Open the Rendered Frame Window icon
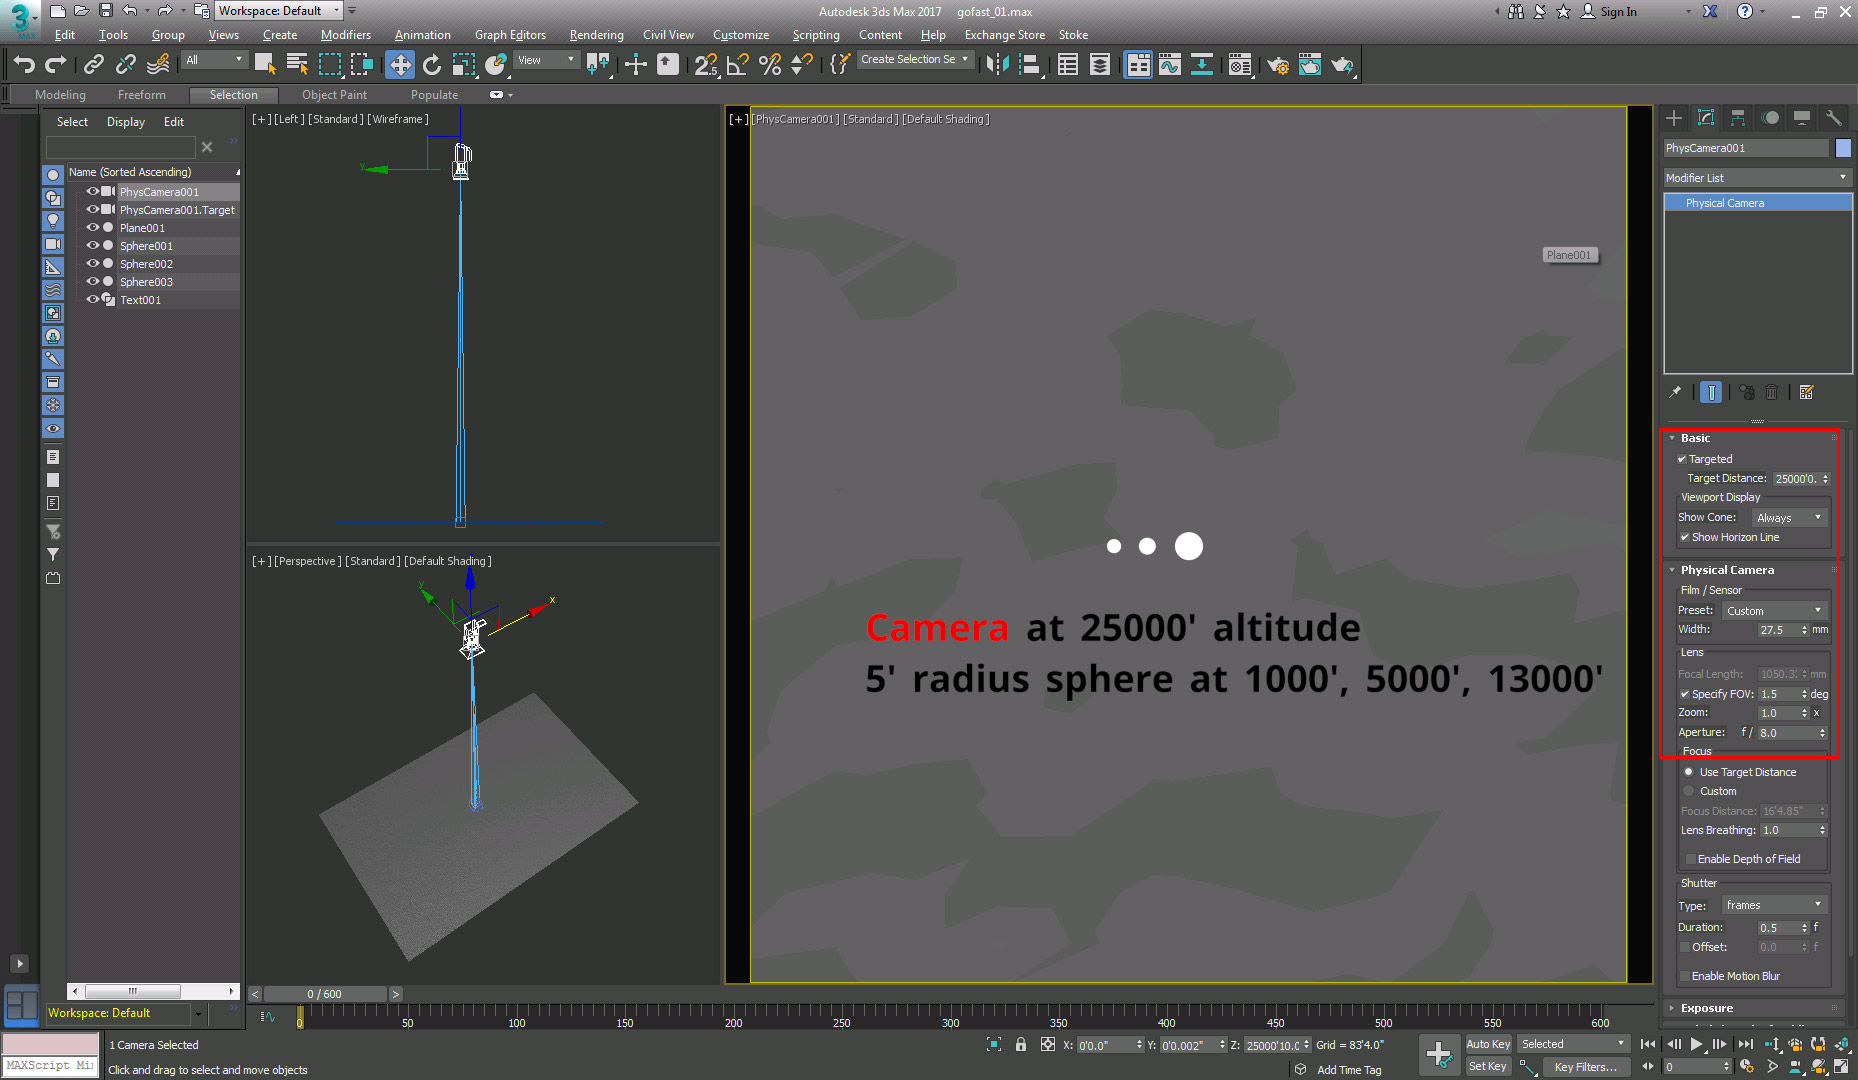The height and width of the screenshot is (1080, 1858). tap(1310, 65)
